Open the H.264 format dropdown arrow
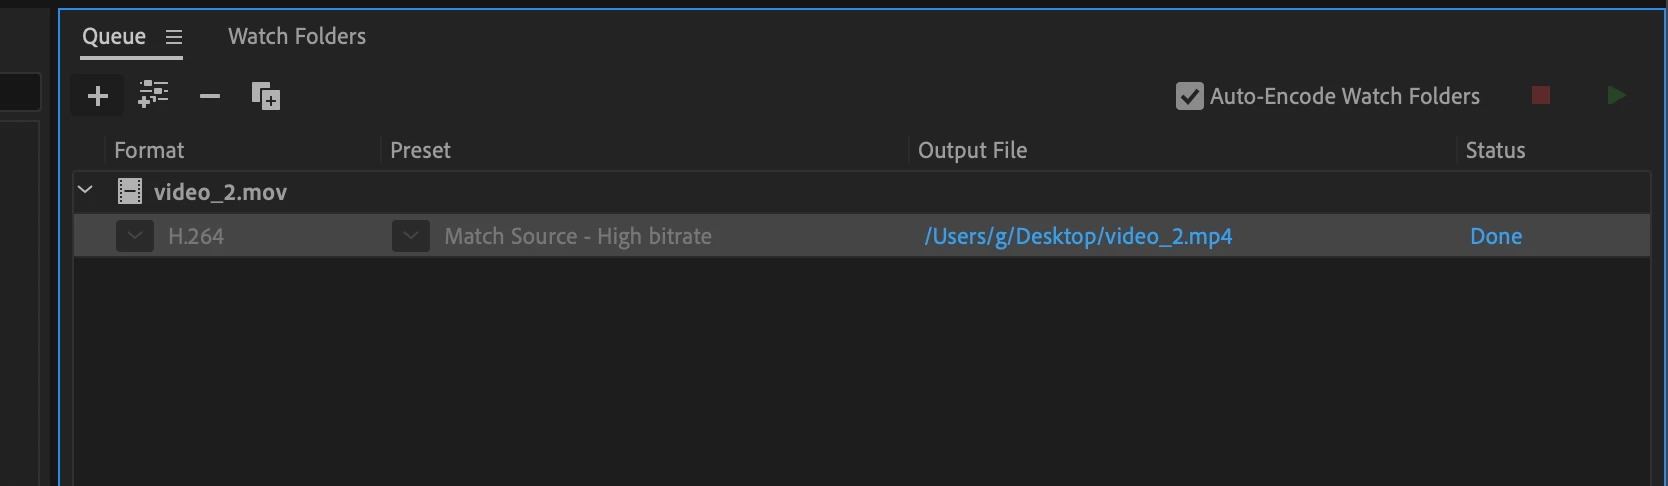Screen dimensions: 1668x486 (135, 236)
